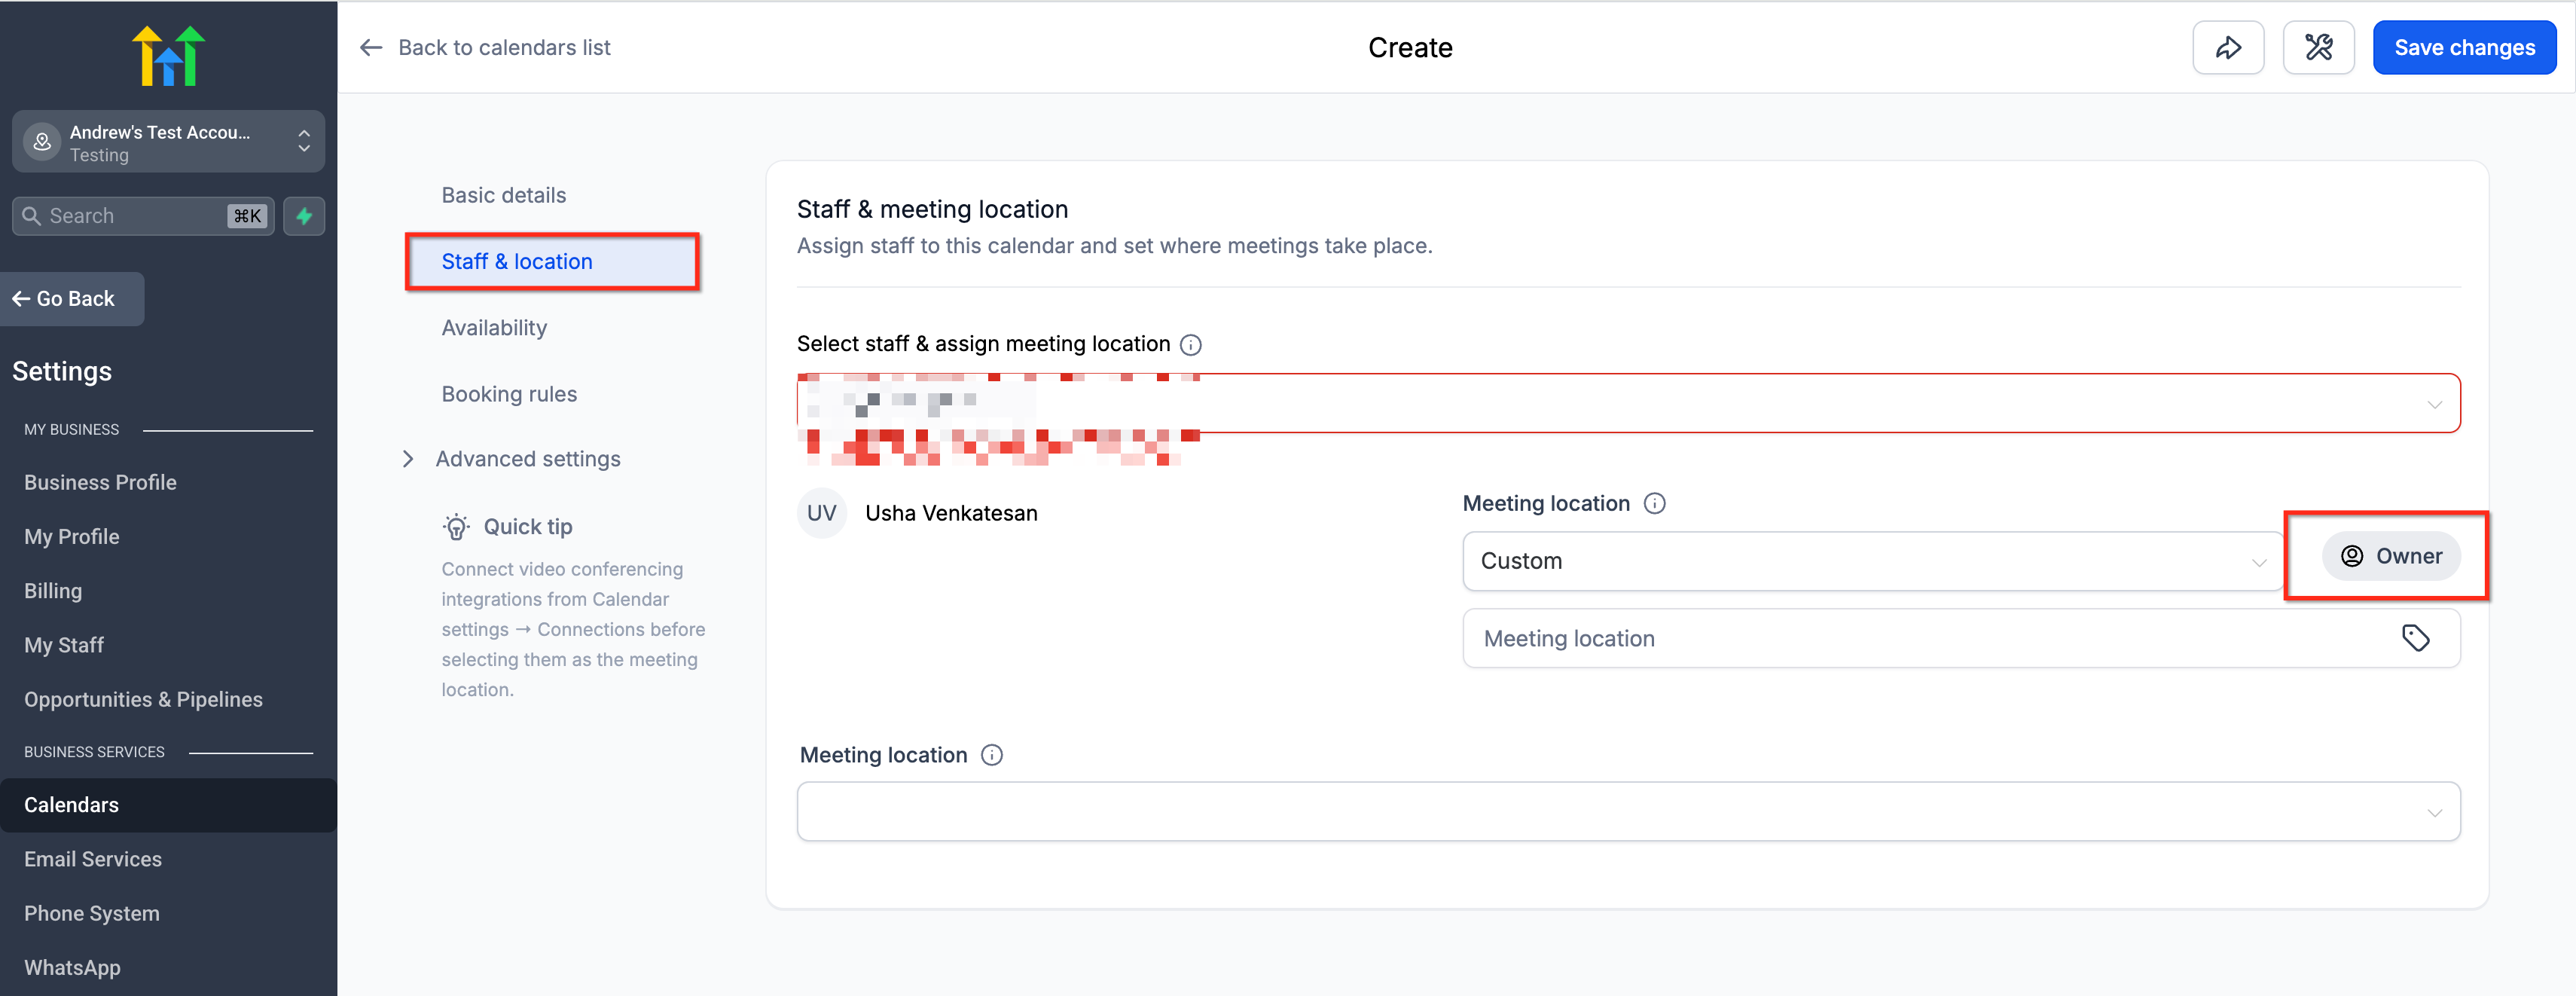Open the Booking rules tab
The height and width of the screenshot is (996, 2576).
(x=509, y=394)
